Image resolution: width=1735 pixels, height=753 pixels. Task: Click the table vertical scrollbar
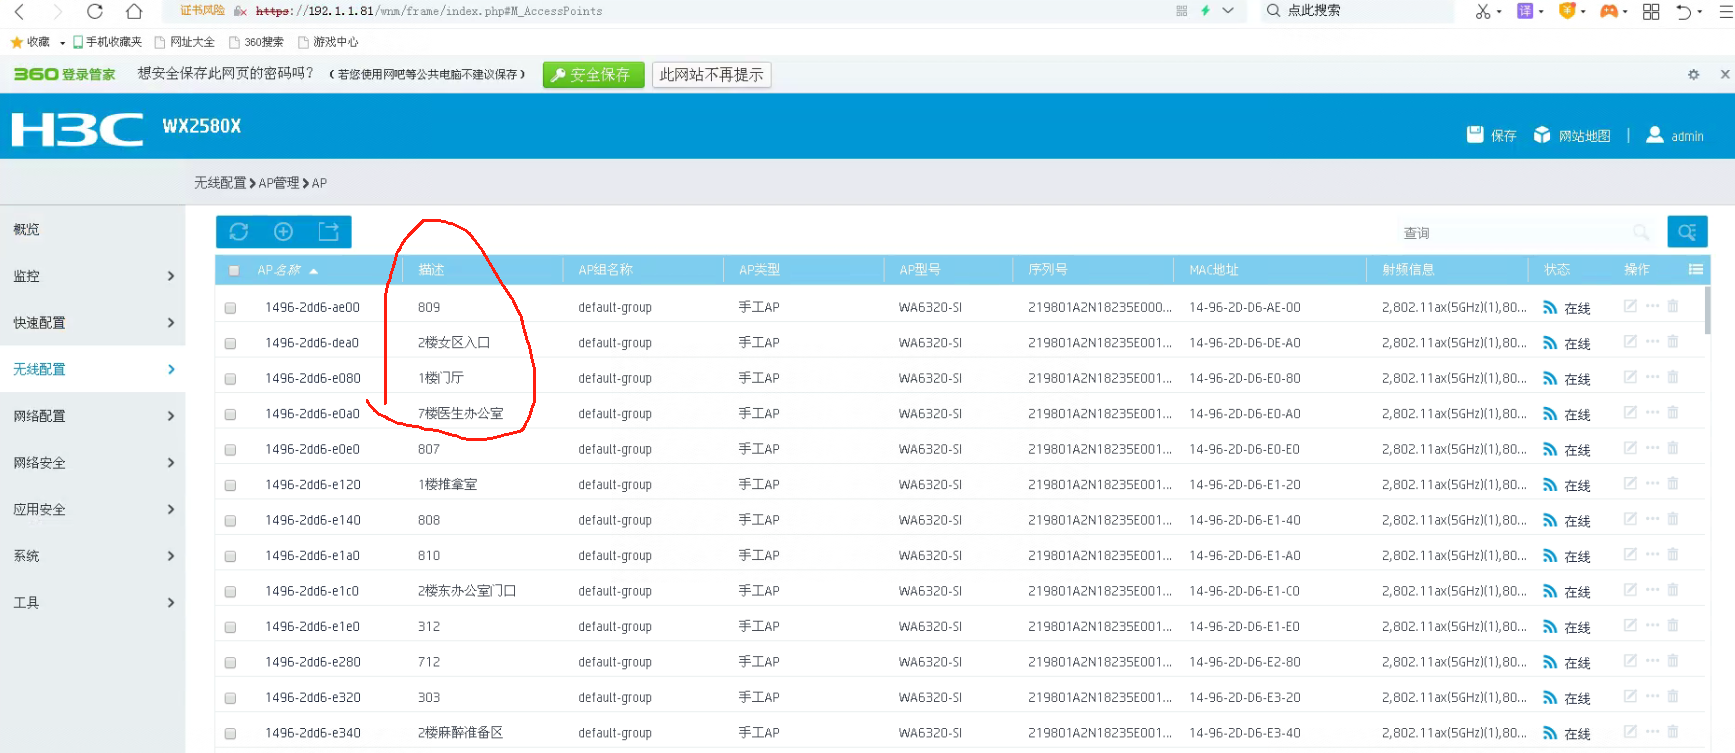[x=1707, y=310]
